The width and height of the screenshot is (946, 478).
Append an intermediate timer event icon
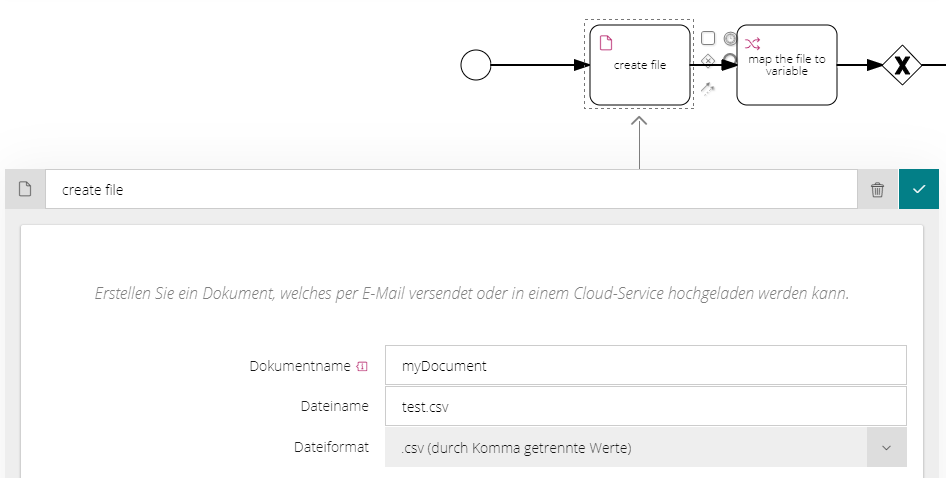(730, 39)
